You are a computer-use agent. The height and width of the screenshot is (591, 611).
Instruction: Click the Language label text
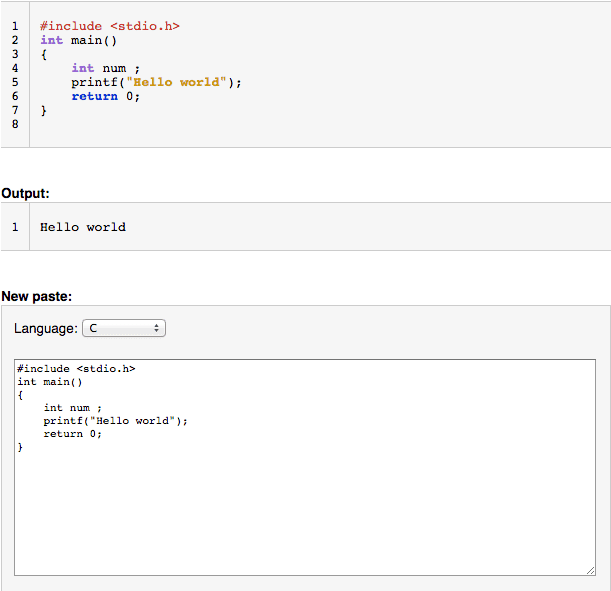[45, 328]
